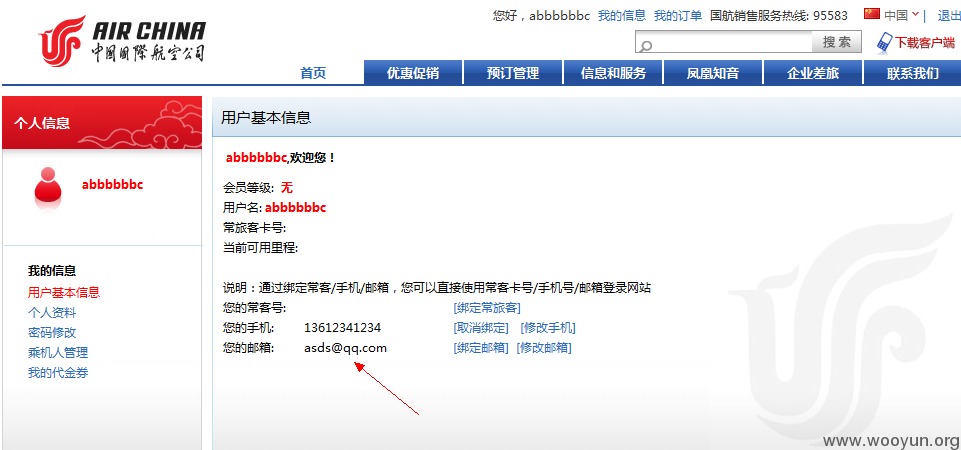Click the Air China phoenix logo
Viewport: 961px width, 450px height.
click(61, 41)
